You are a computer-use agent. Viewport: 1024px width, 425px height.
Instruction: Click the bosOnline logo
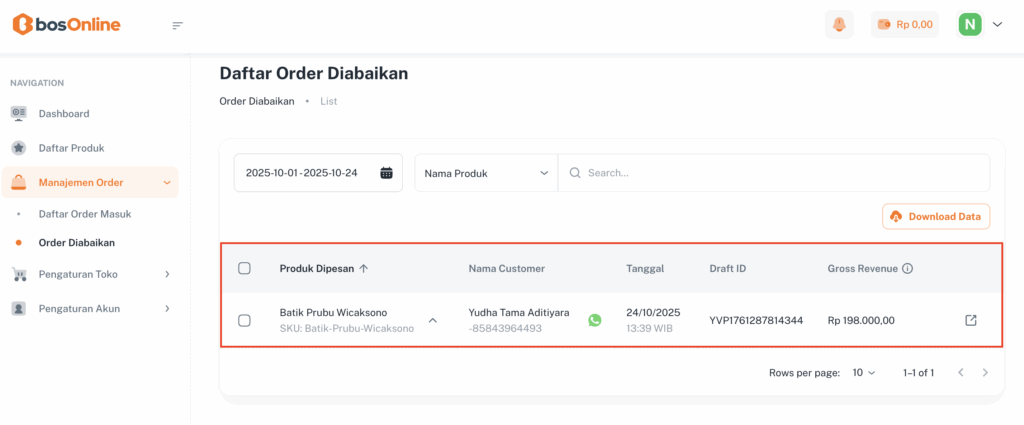[66, 25]
